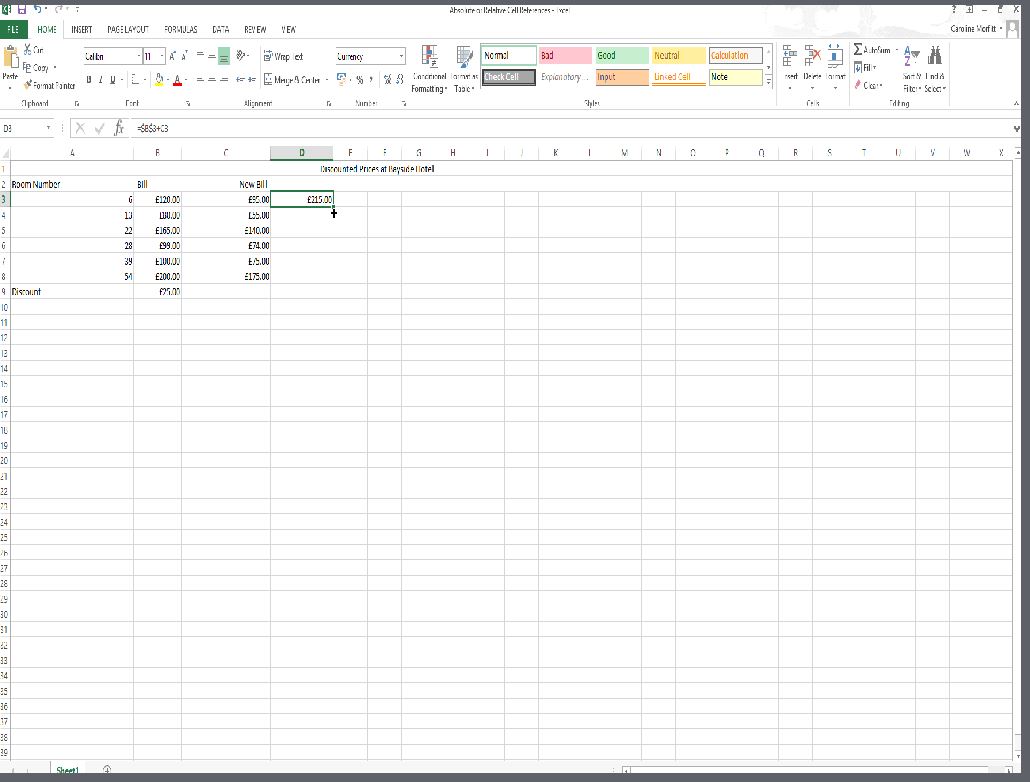Switch to the DATA tab
Image resolution: width=1030 pixels, height=782 pixels.
click(x=221, y=30)
